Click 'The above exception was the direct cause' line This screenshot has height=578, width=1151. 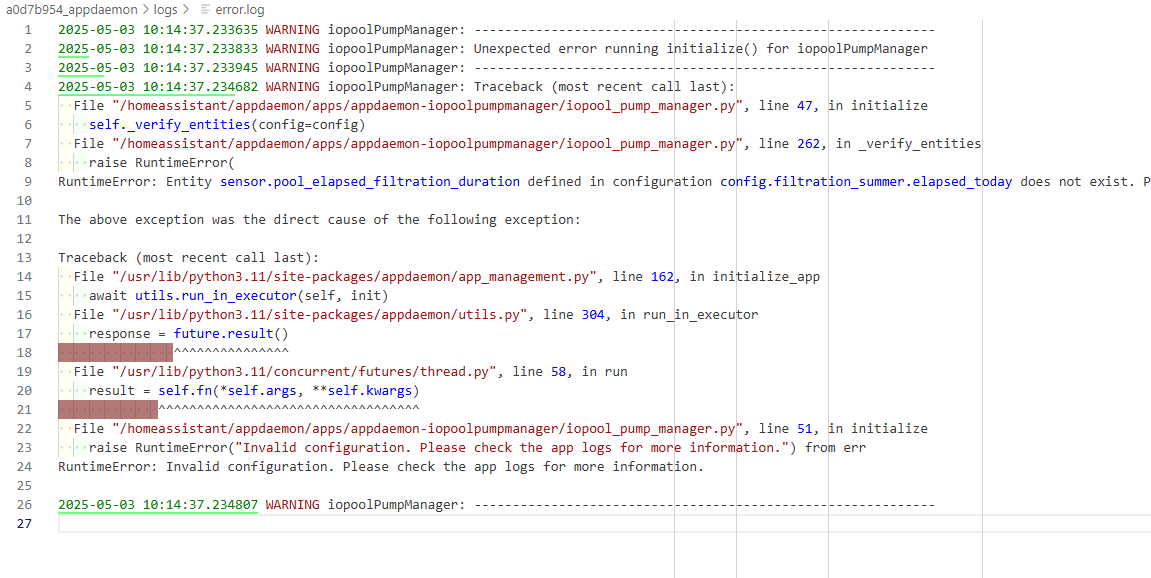[x=319, y=220]
